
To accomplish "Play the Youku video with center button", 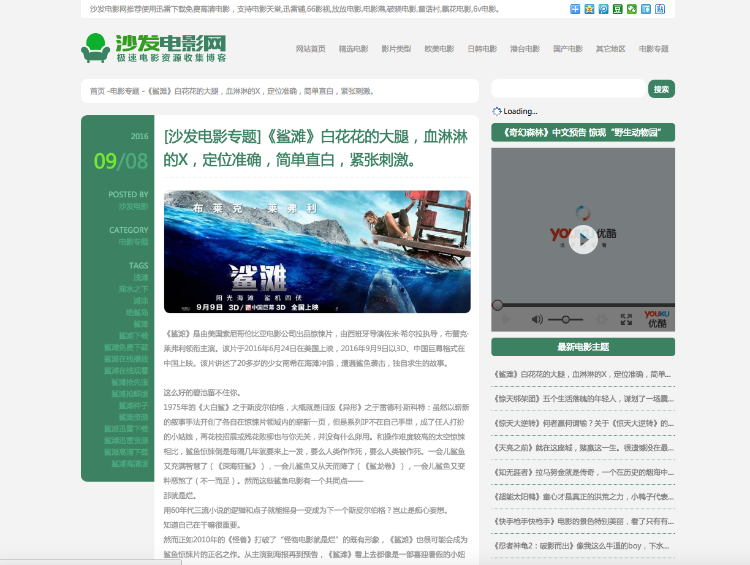I will click(583, 239).
